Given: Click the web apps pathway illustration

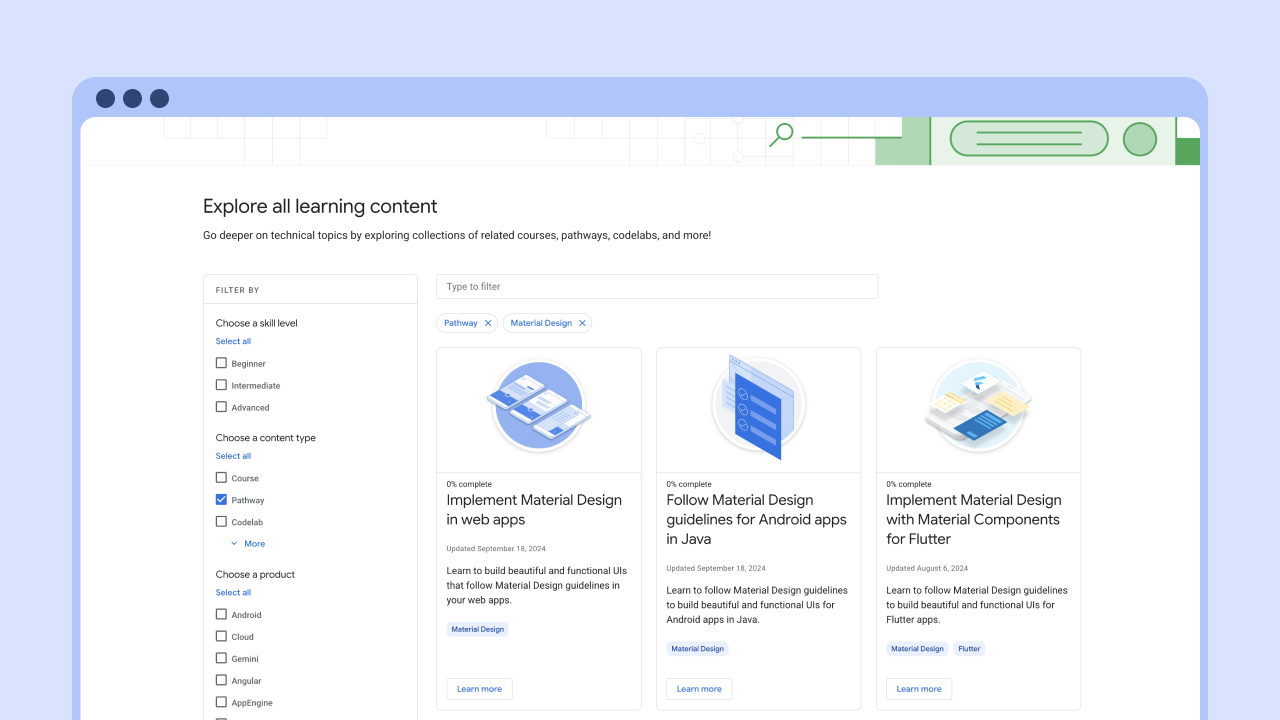Looking at the screenshot, I should click(538, 409).
